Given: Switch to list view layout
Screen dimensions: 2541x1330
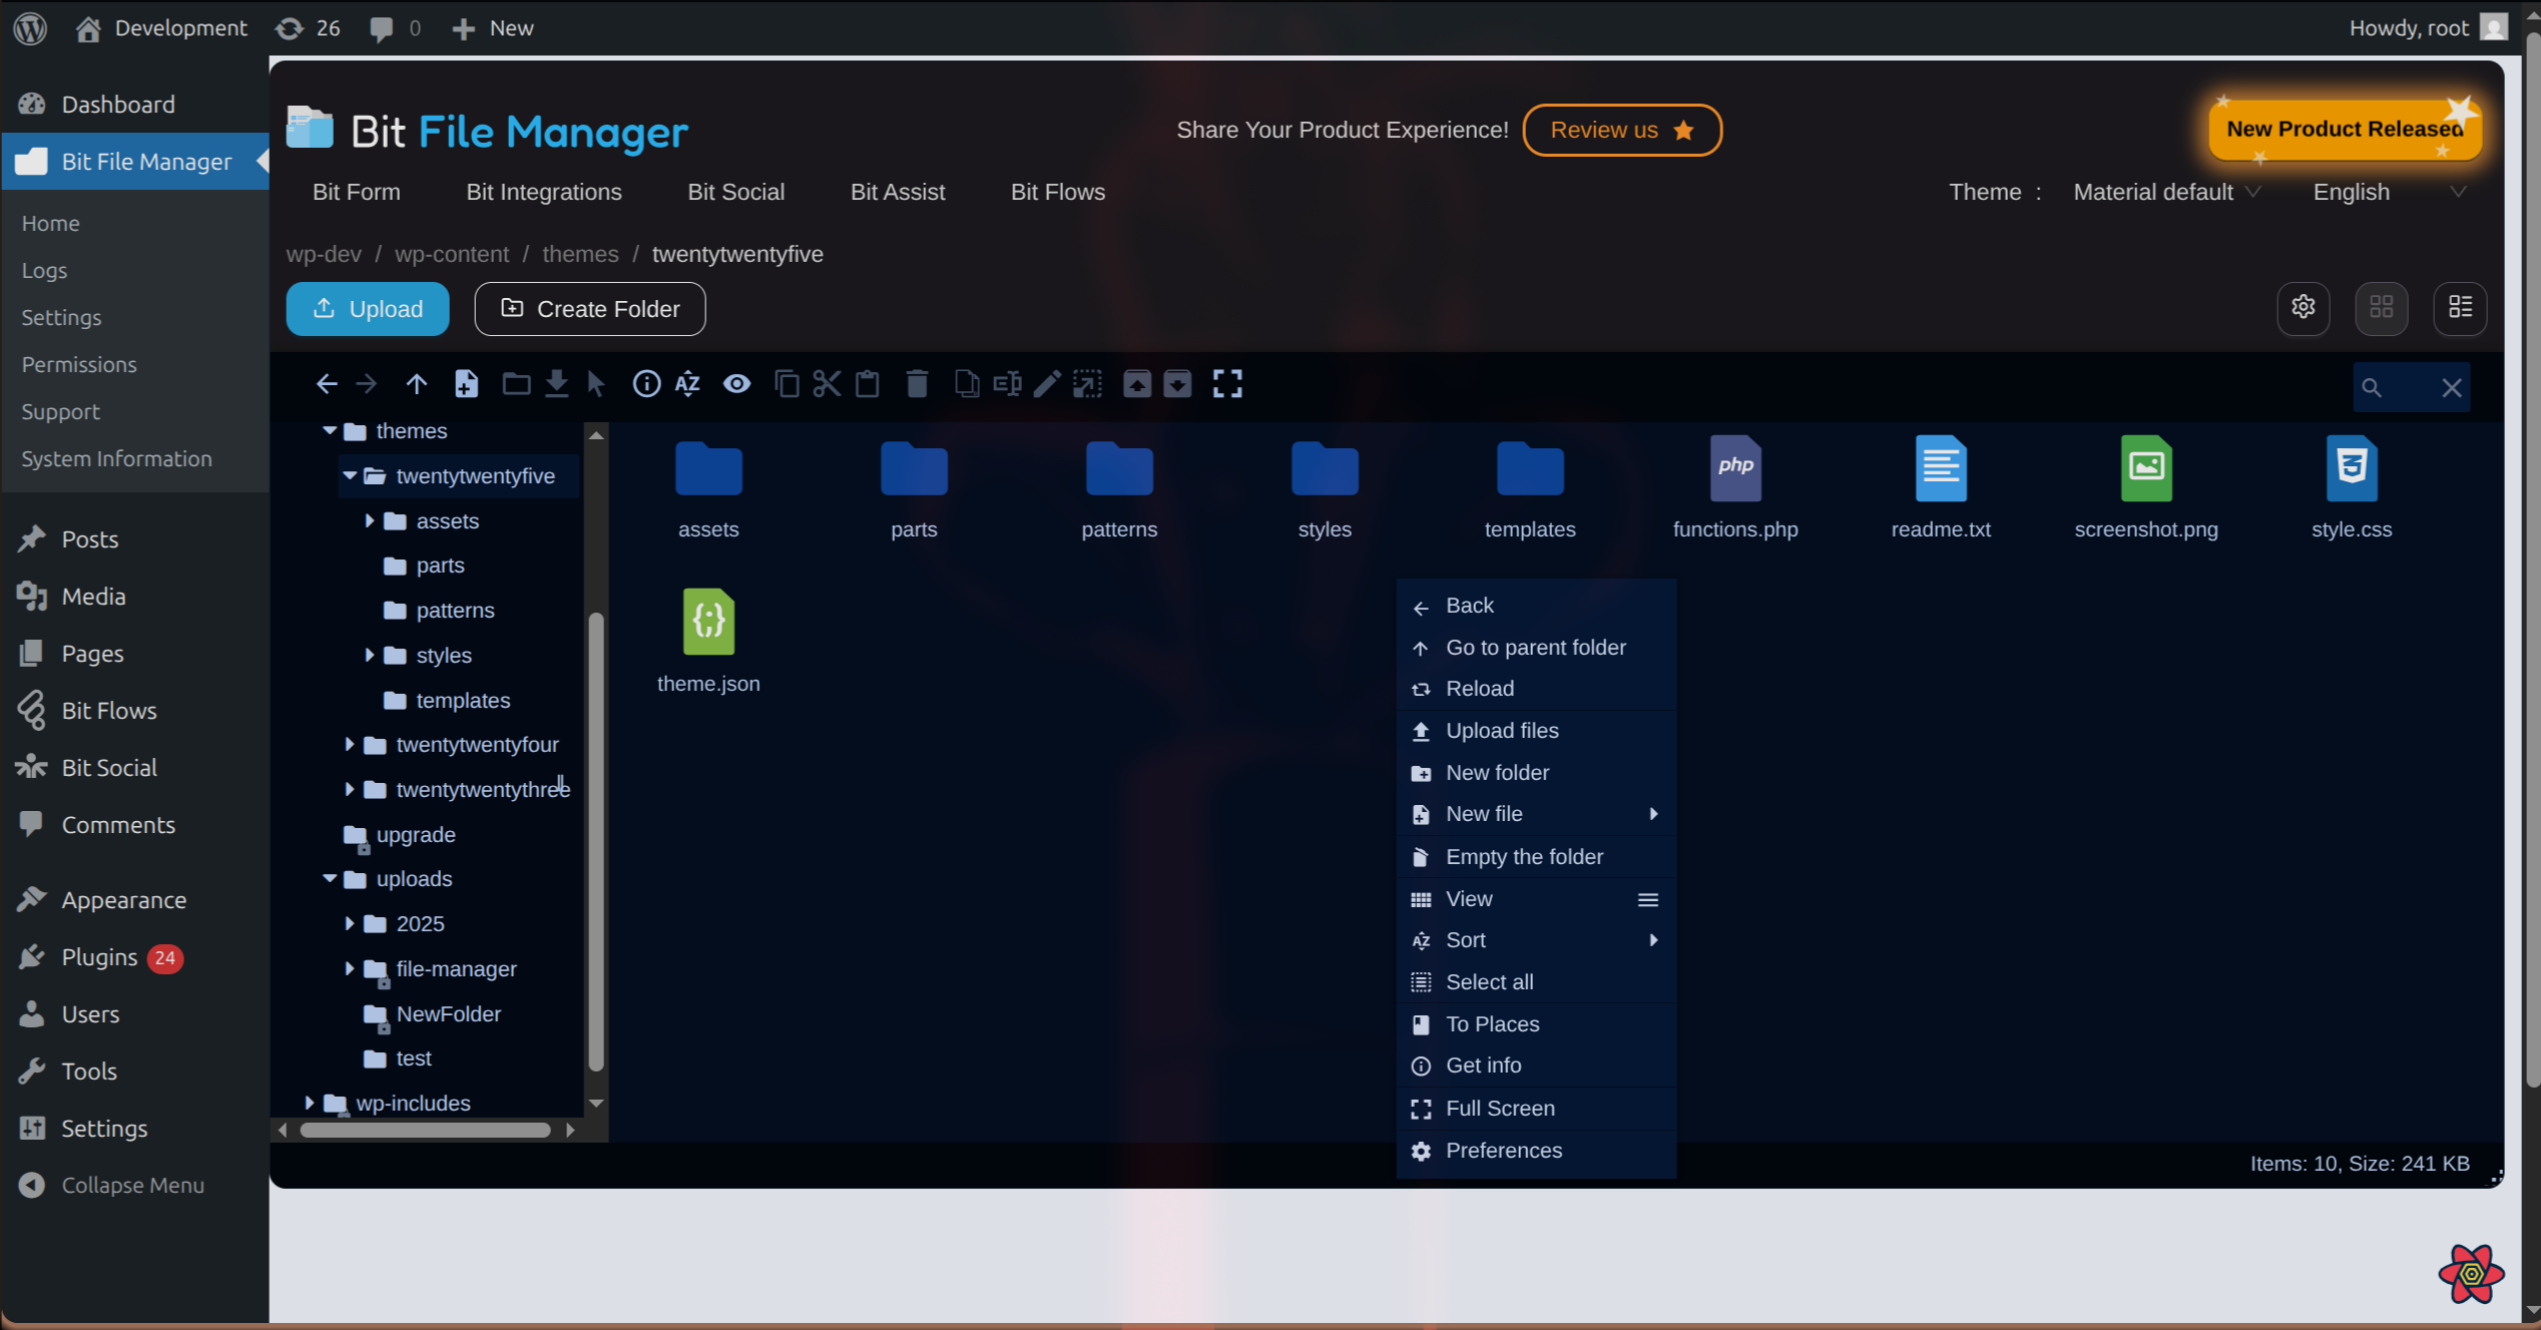Looking at the screenshot, I should pos(2460,308).
